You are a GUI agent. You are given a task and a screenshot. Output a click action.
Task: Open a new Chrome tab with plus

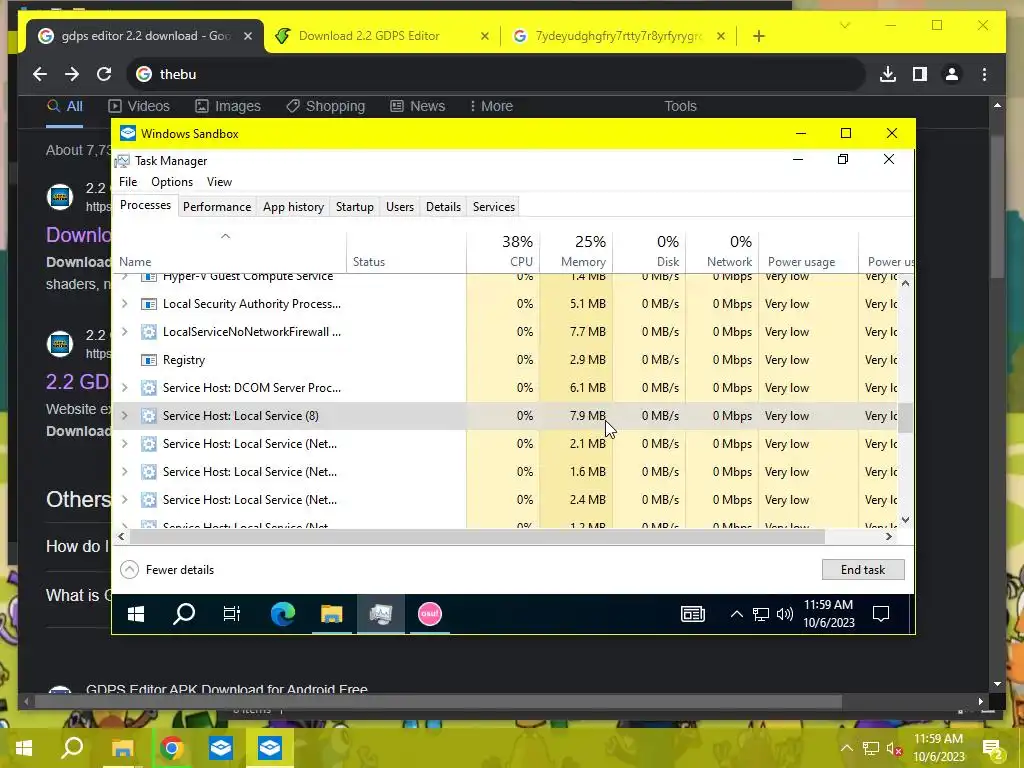(758, 36)
